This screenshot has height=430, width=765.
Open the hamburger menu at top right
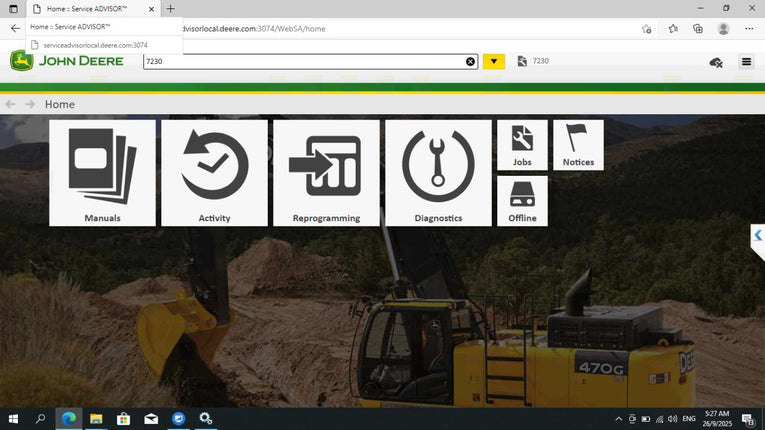click(746, 62)
